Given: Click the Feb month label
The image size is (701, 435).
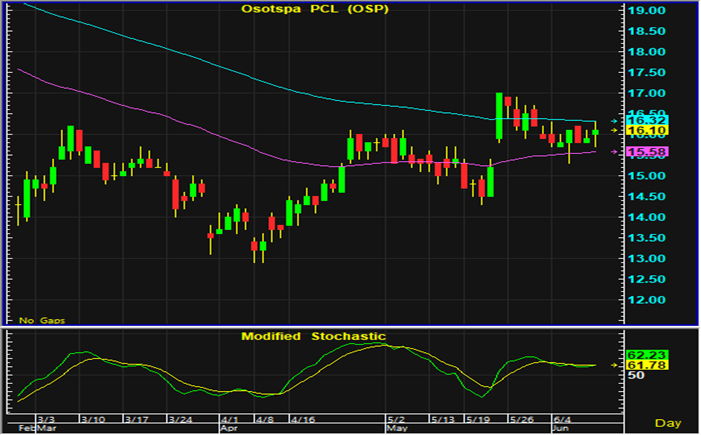Looking at the screenshot, I should pyautogui.click(x=26, y=428).
